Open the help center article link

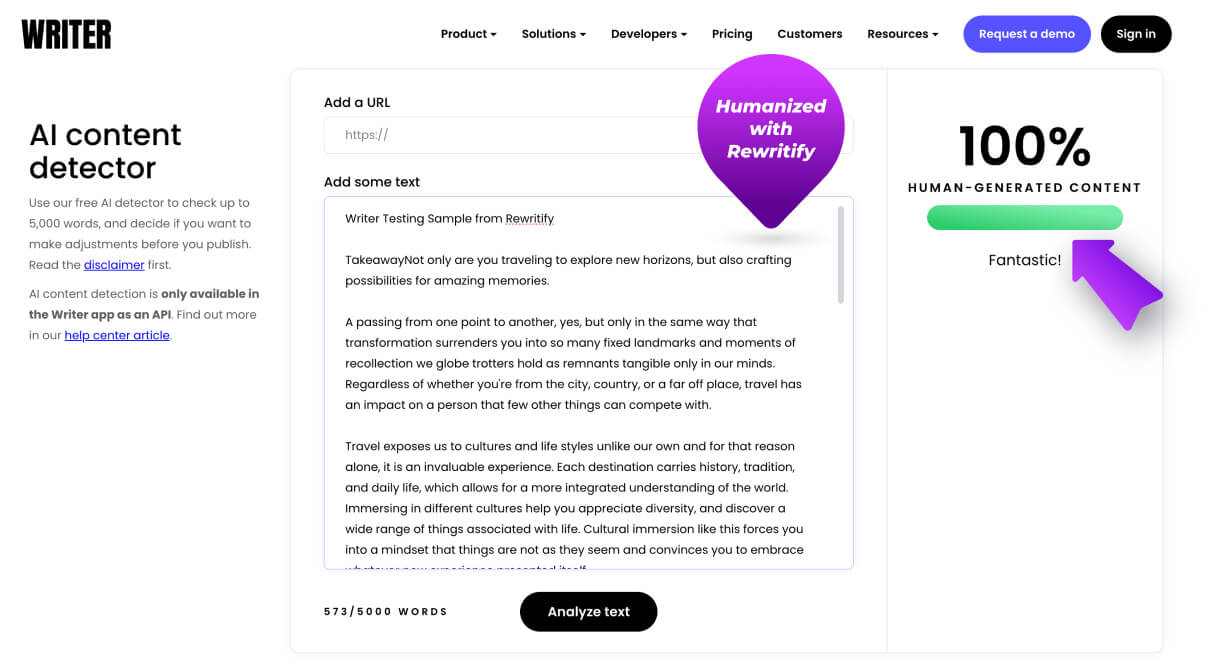click(x=117, y=334)
